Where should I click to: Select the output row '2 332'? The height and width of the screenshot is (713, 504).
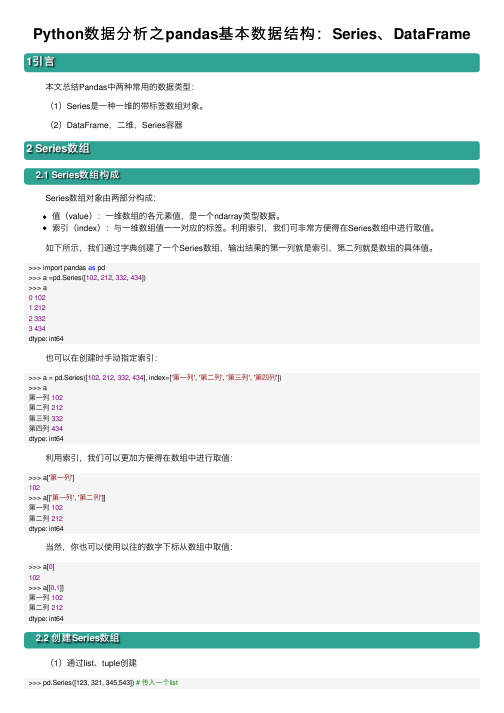[37, 318]
